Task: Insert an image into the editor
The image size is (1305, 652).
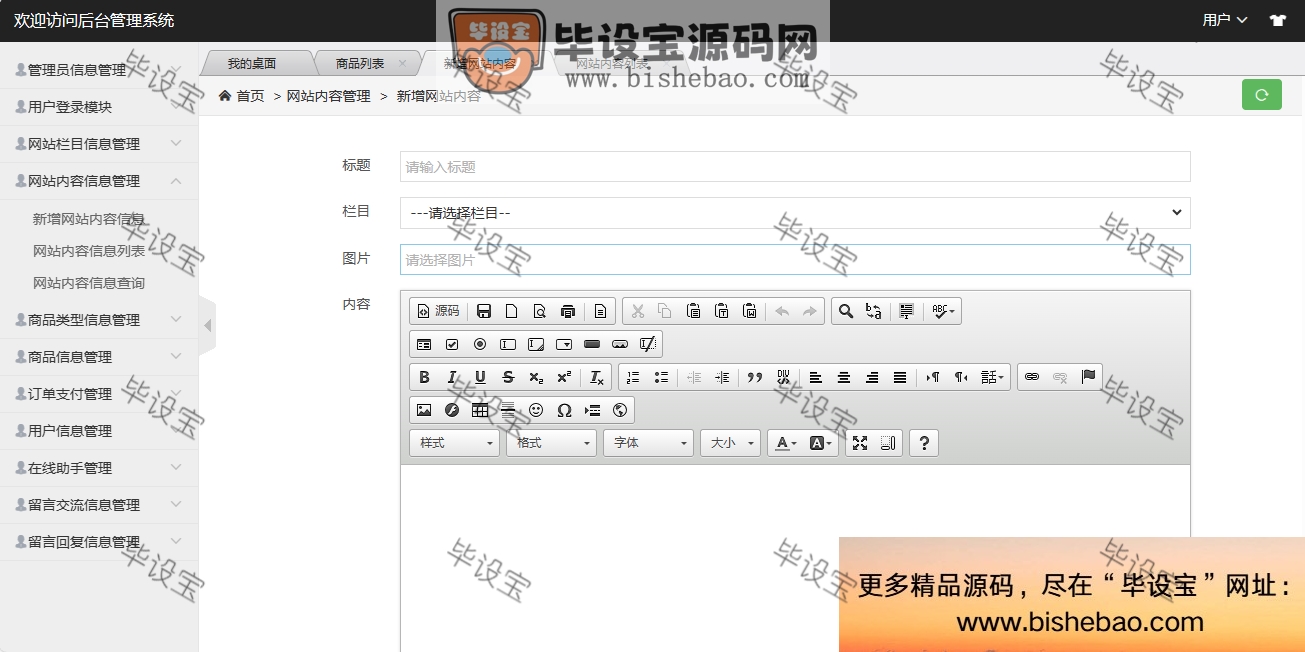Action: tap(424, 410)
